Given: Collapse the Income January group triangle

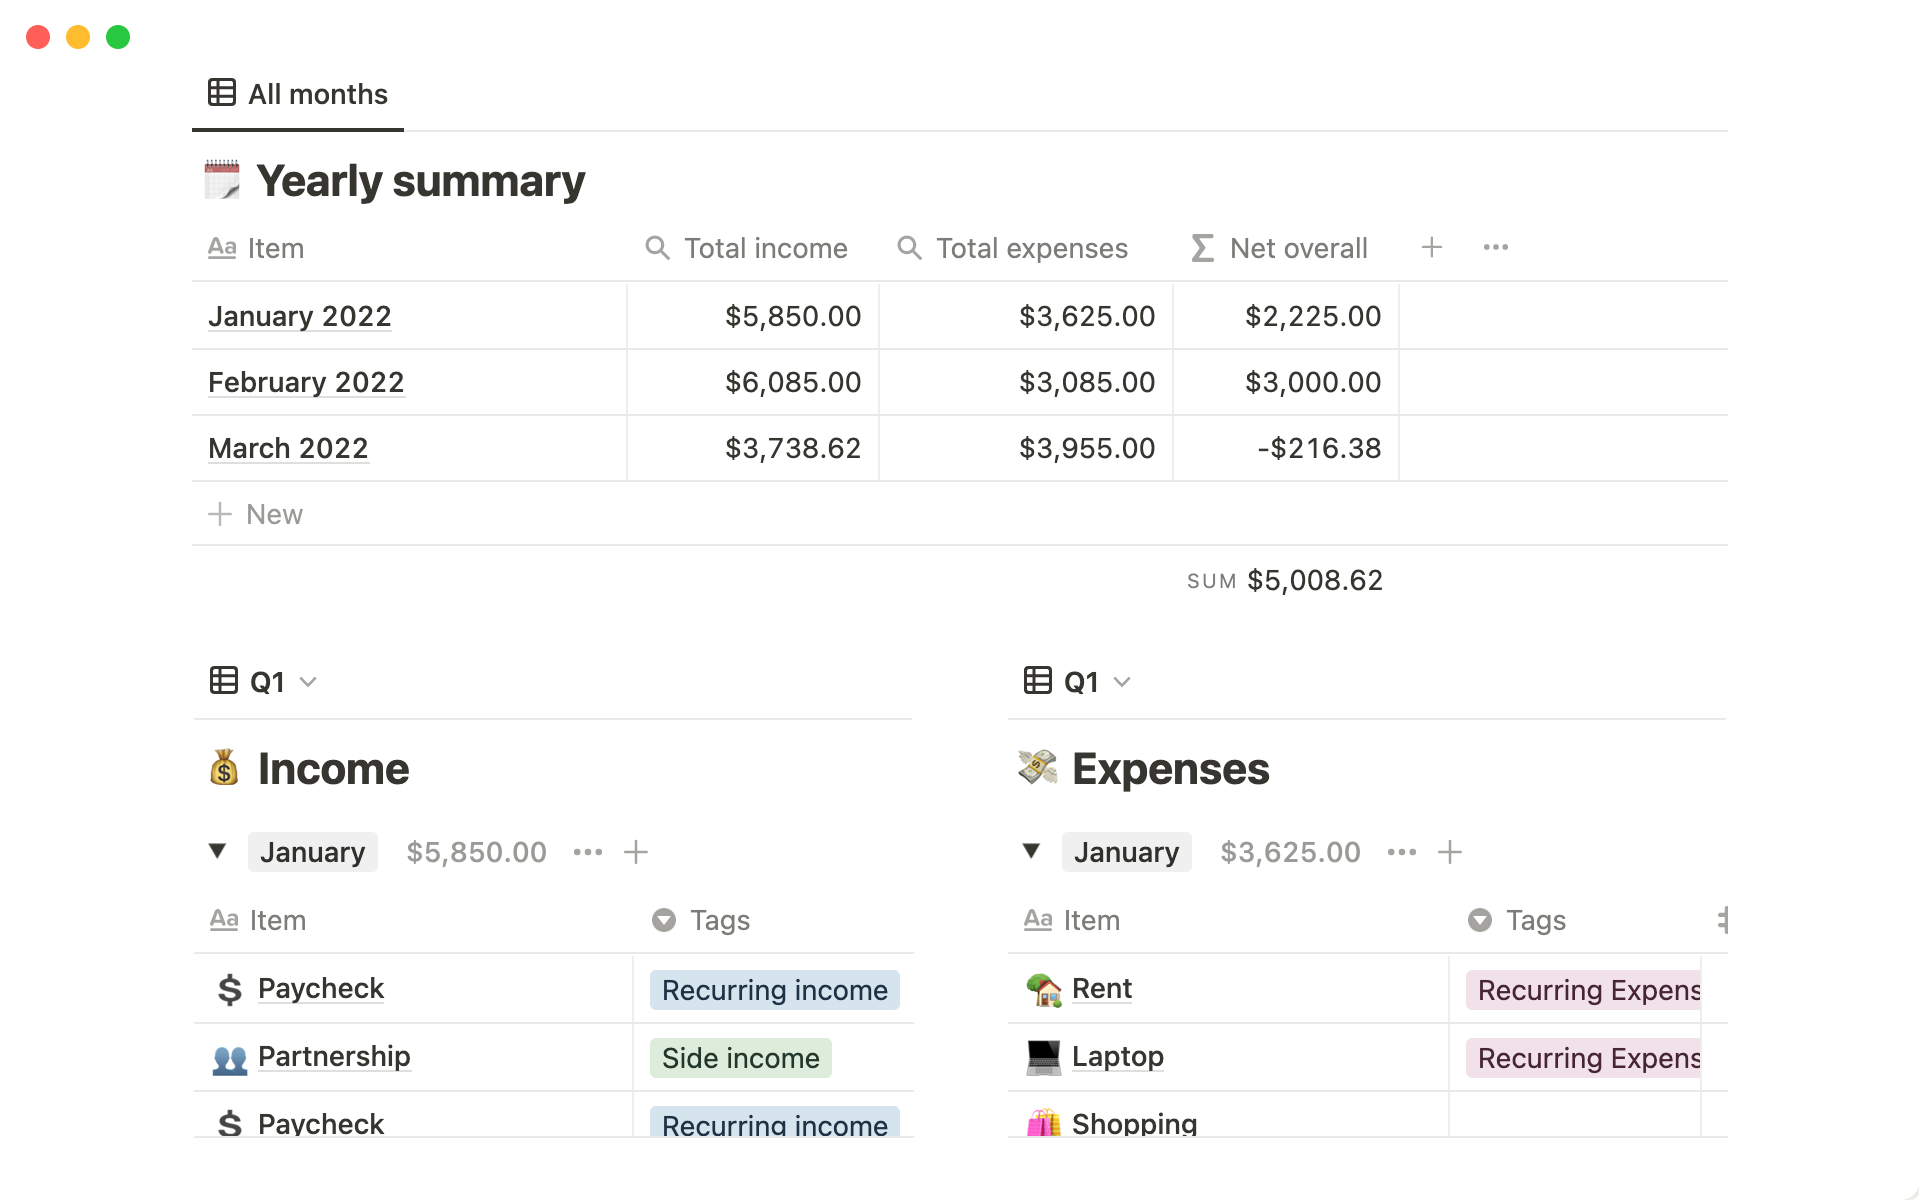Looking at the screenshot, I should (x=217, y=851).
